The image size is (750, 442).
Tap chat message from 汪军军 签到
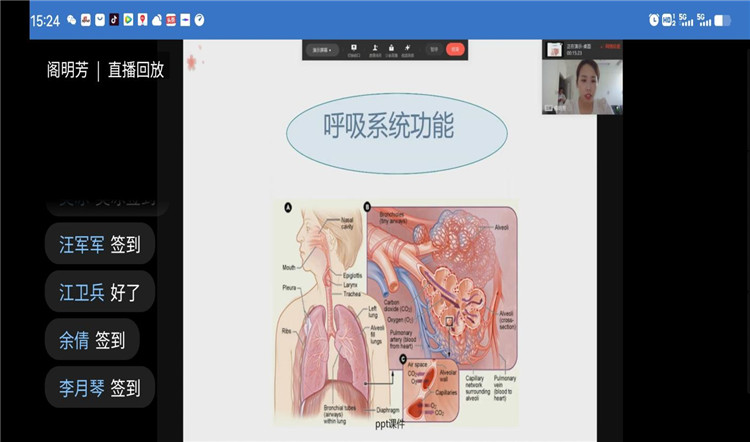coord(100,244)
